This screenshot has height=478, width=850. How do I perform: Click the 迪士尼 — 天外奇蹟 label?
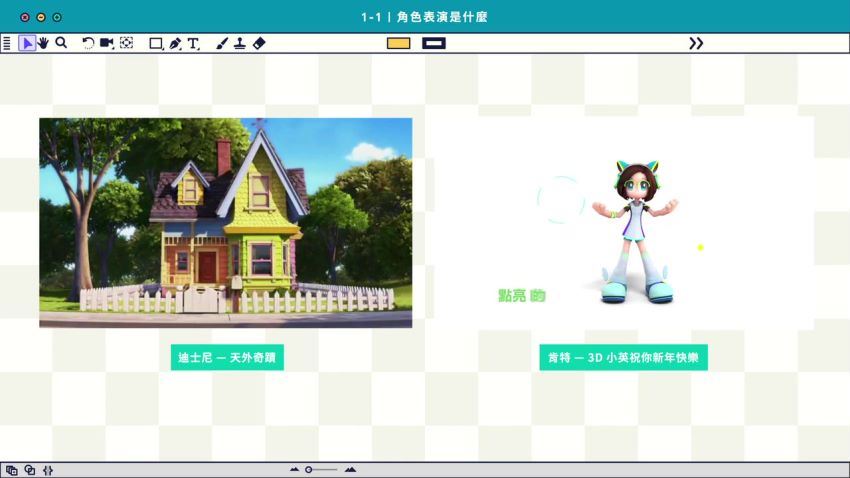[x=227, y=358]
